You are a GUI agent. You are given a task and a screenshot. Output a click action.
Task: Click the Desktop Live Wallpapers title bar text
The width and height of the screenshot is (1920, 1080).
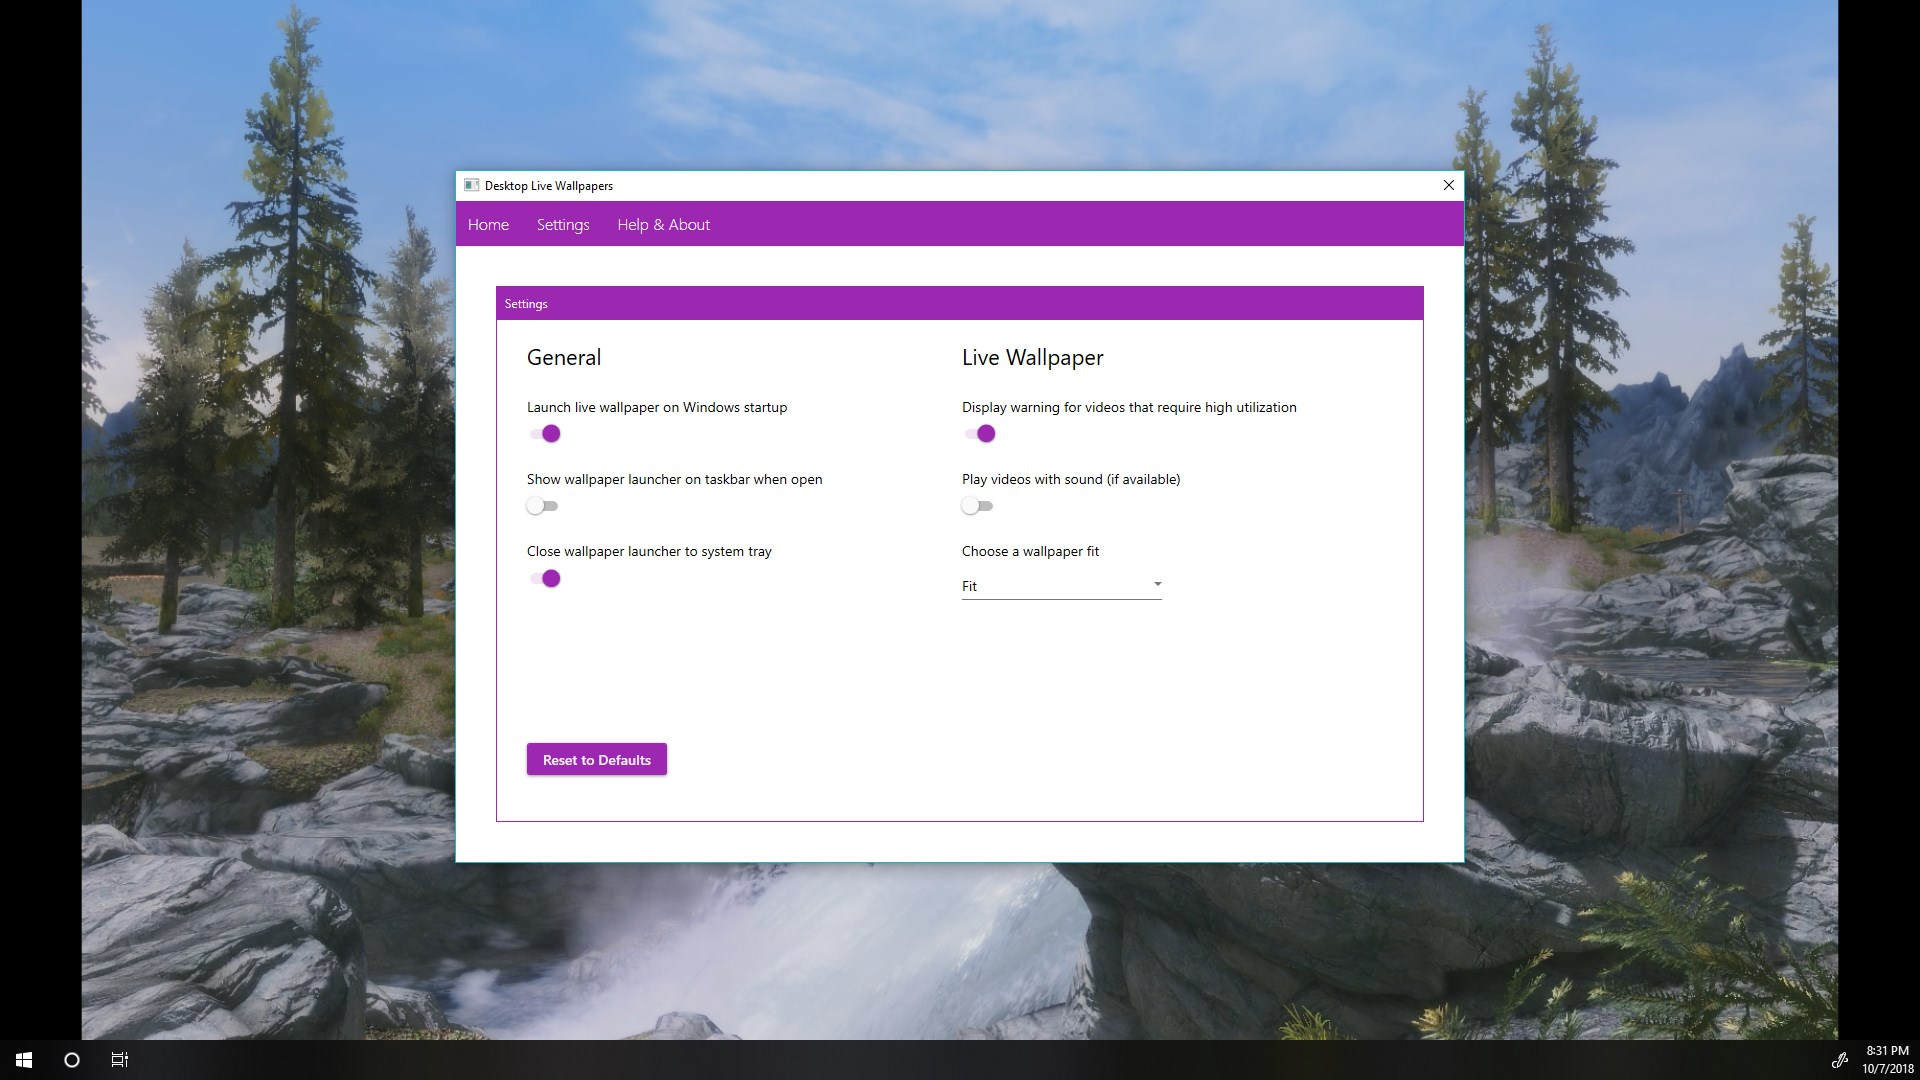click(x=549, y=186)
